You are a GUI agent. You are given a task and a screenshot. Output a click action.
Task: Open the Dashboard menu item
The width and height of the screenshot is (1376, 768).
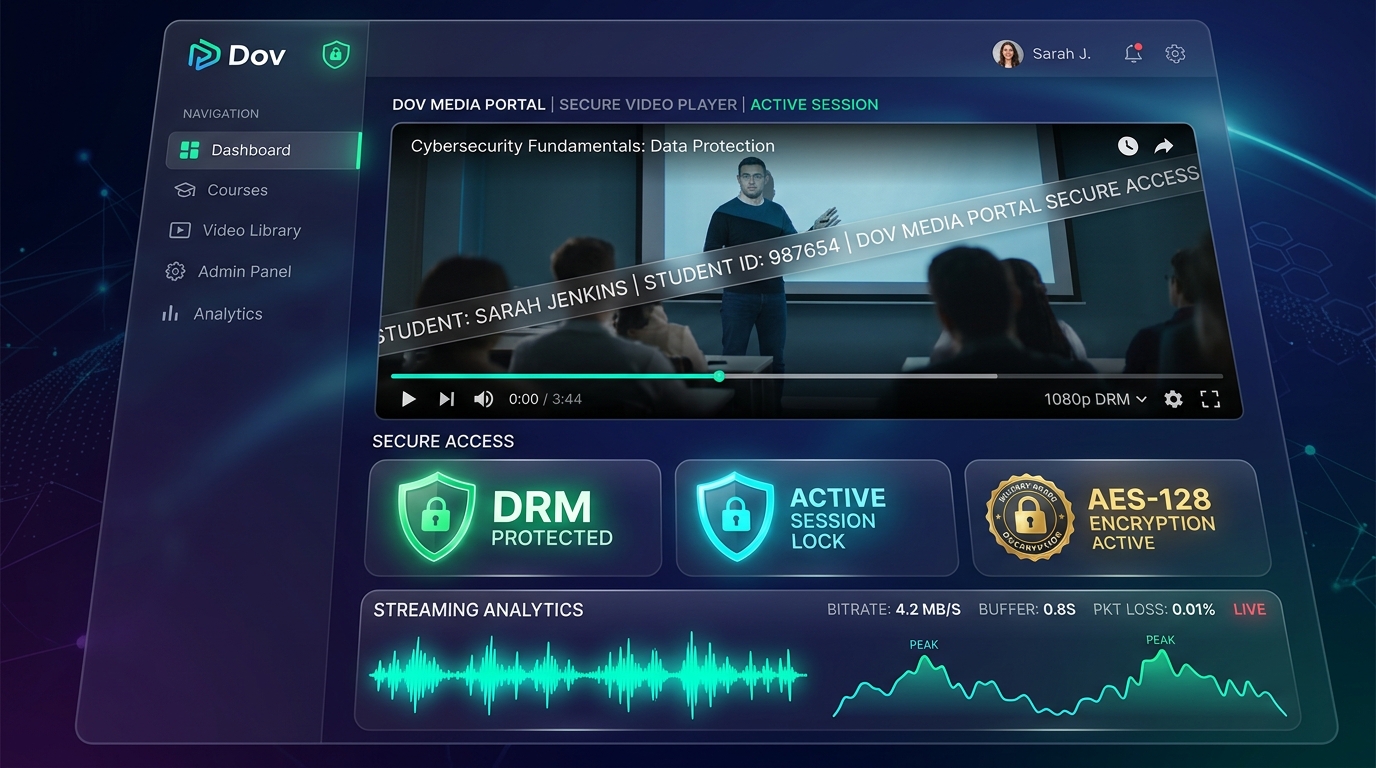(x=264, y=150)
